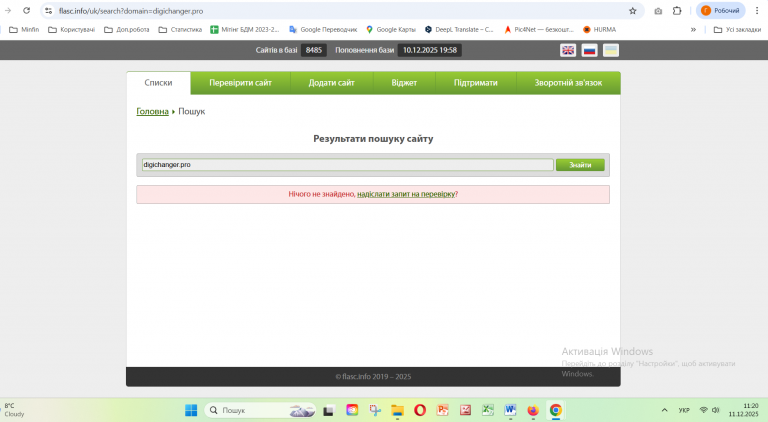This screenshot has width=768, height=422.
Task: Click the taskbar Пошук search box
Action: click(261, 410)
